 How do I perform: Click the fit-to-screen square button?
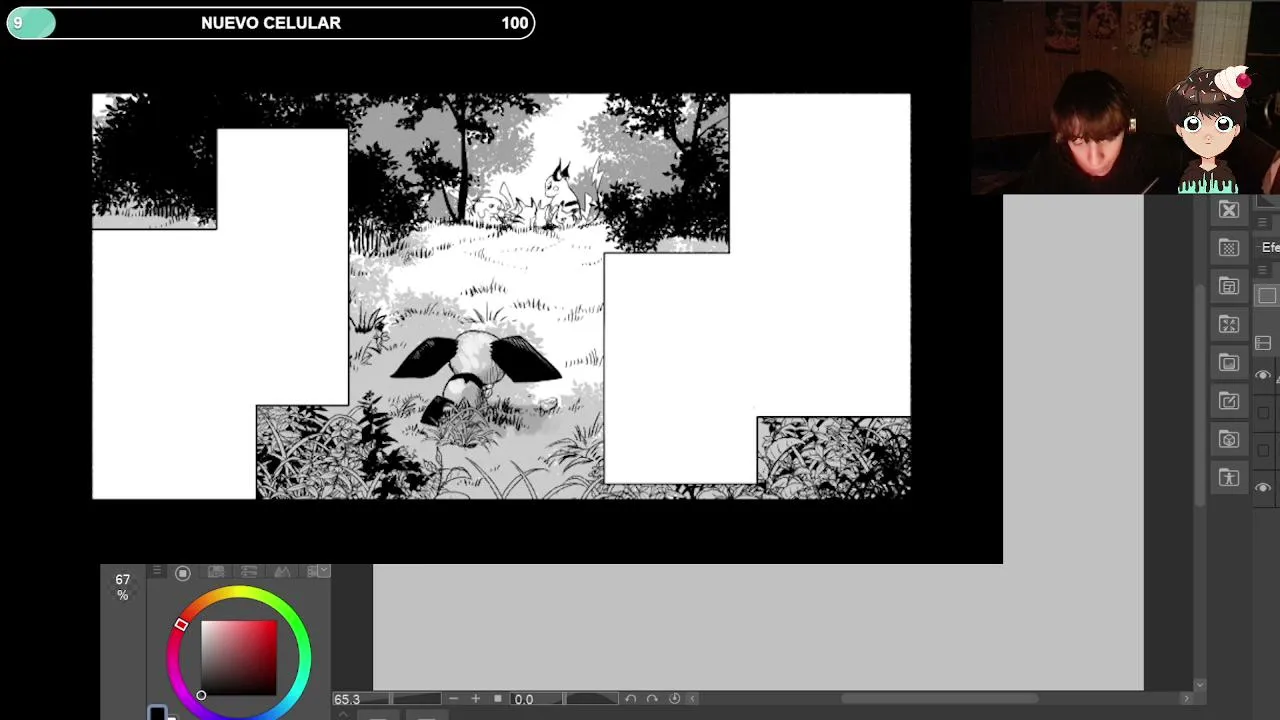[498, 699]
